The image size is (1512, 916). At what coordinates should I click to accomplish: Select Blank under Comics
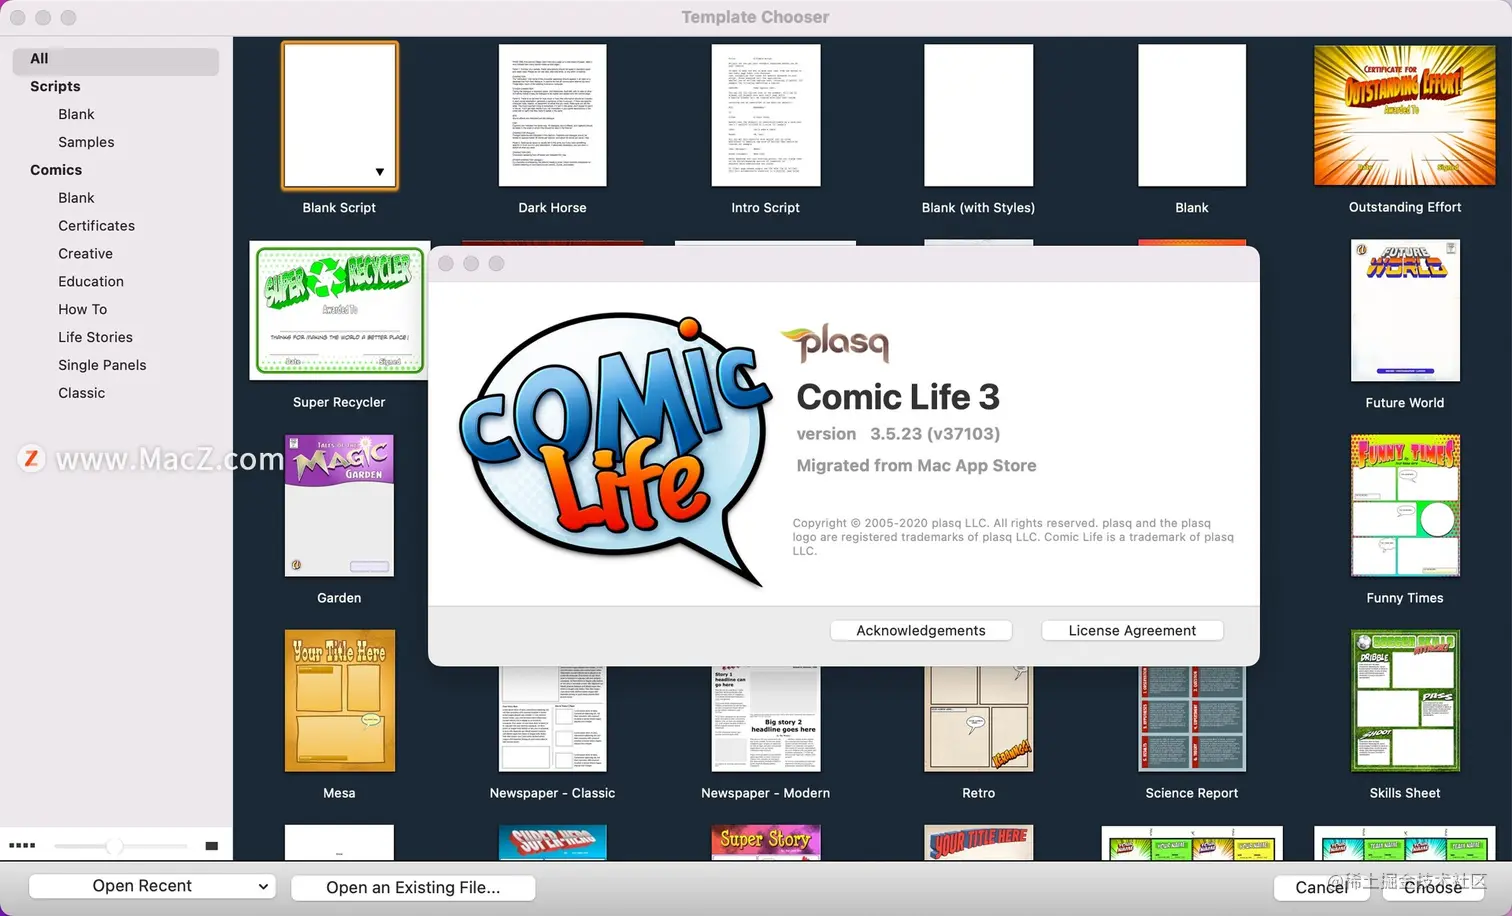pos(76,198)
